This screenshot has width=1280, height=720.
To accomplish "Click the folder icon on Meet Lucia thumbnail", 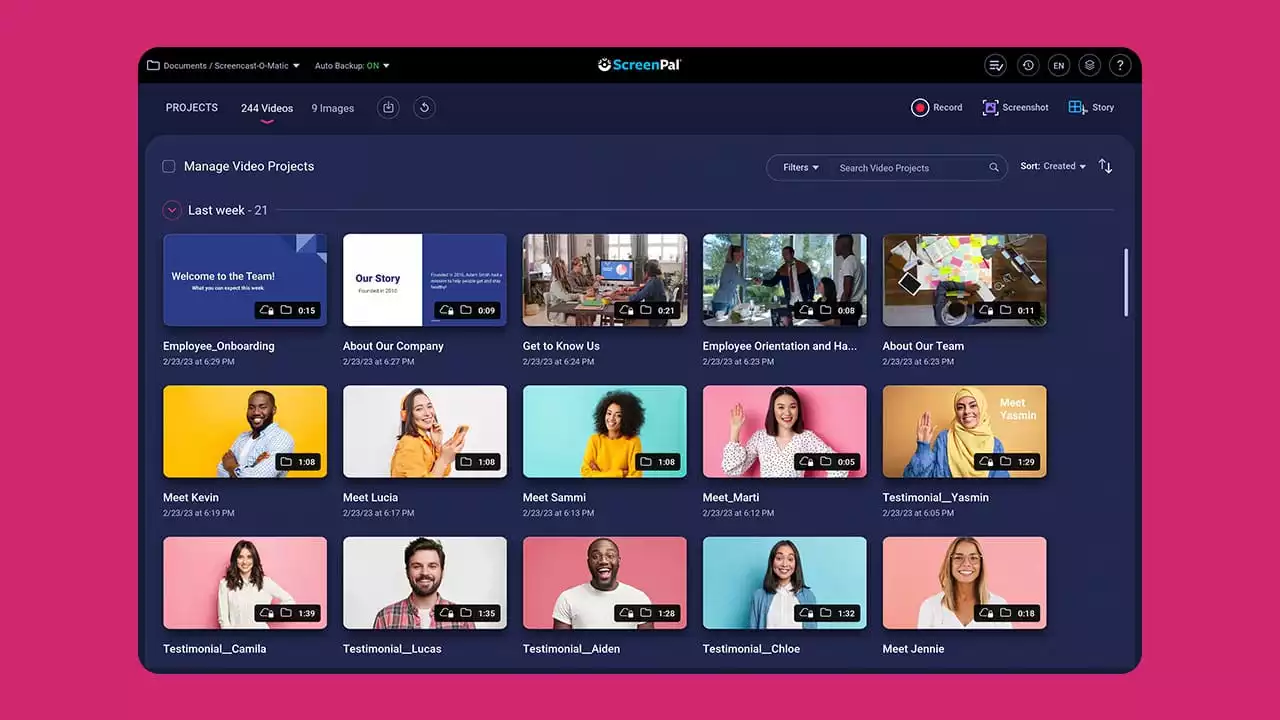I will (x=466, y=462).
